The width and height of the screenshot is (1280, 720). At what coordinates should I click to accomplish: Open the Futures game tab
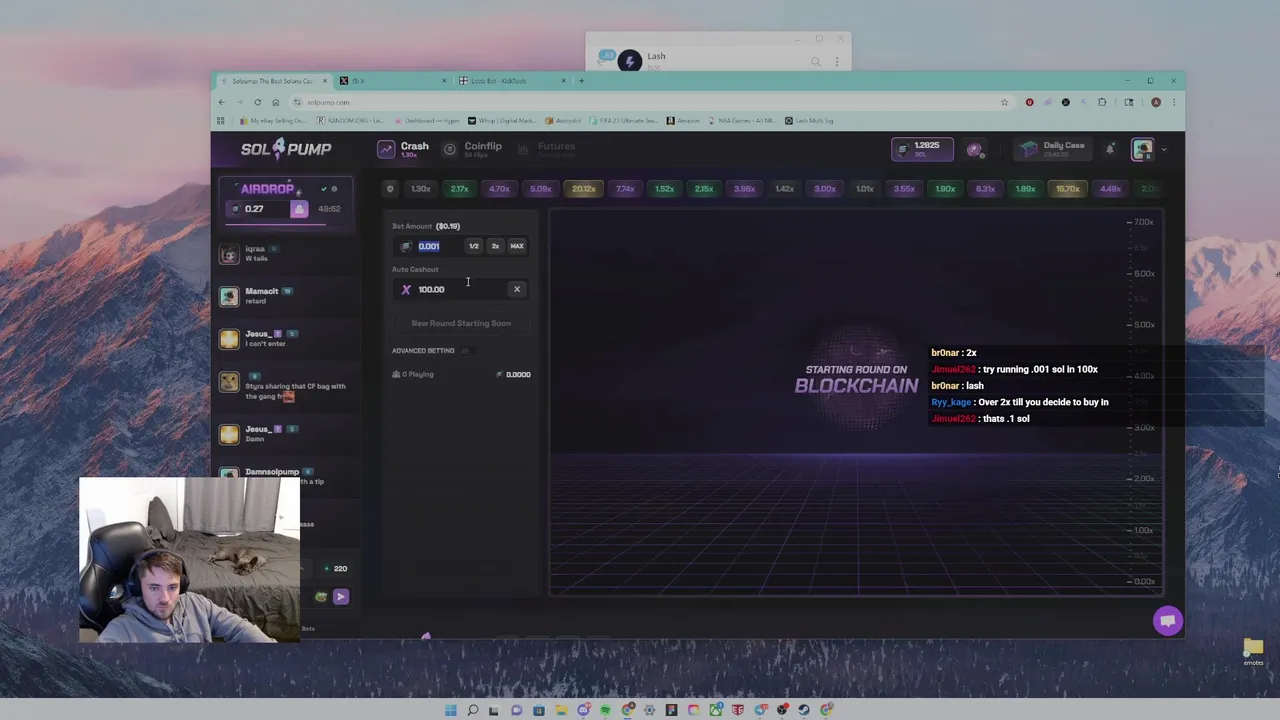(x=546, y=149)
